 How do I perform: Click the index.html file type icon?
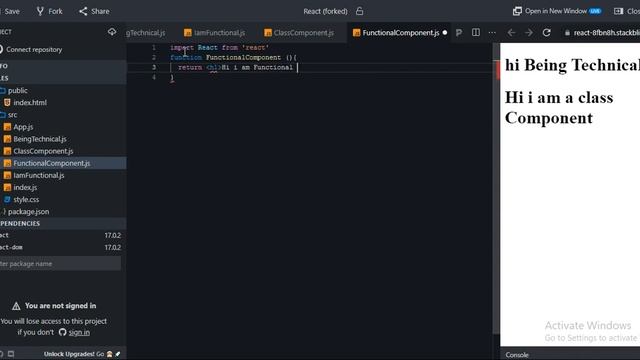tap(7, 102)
